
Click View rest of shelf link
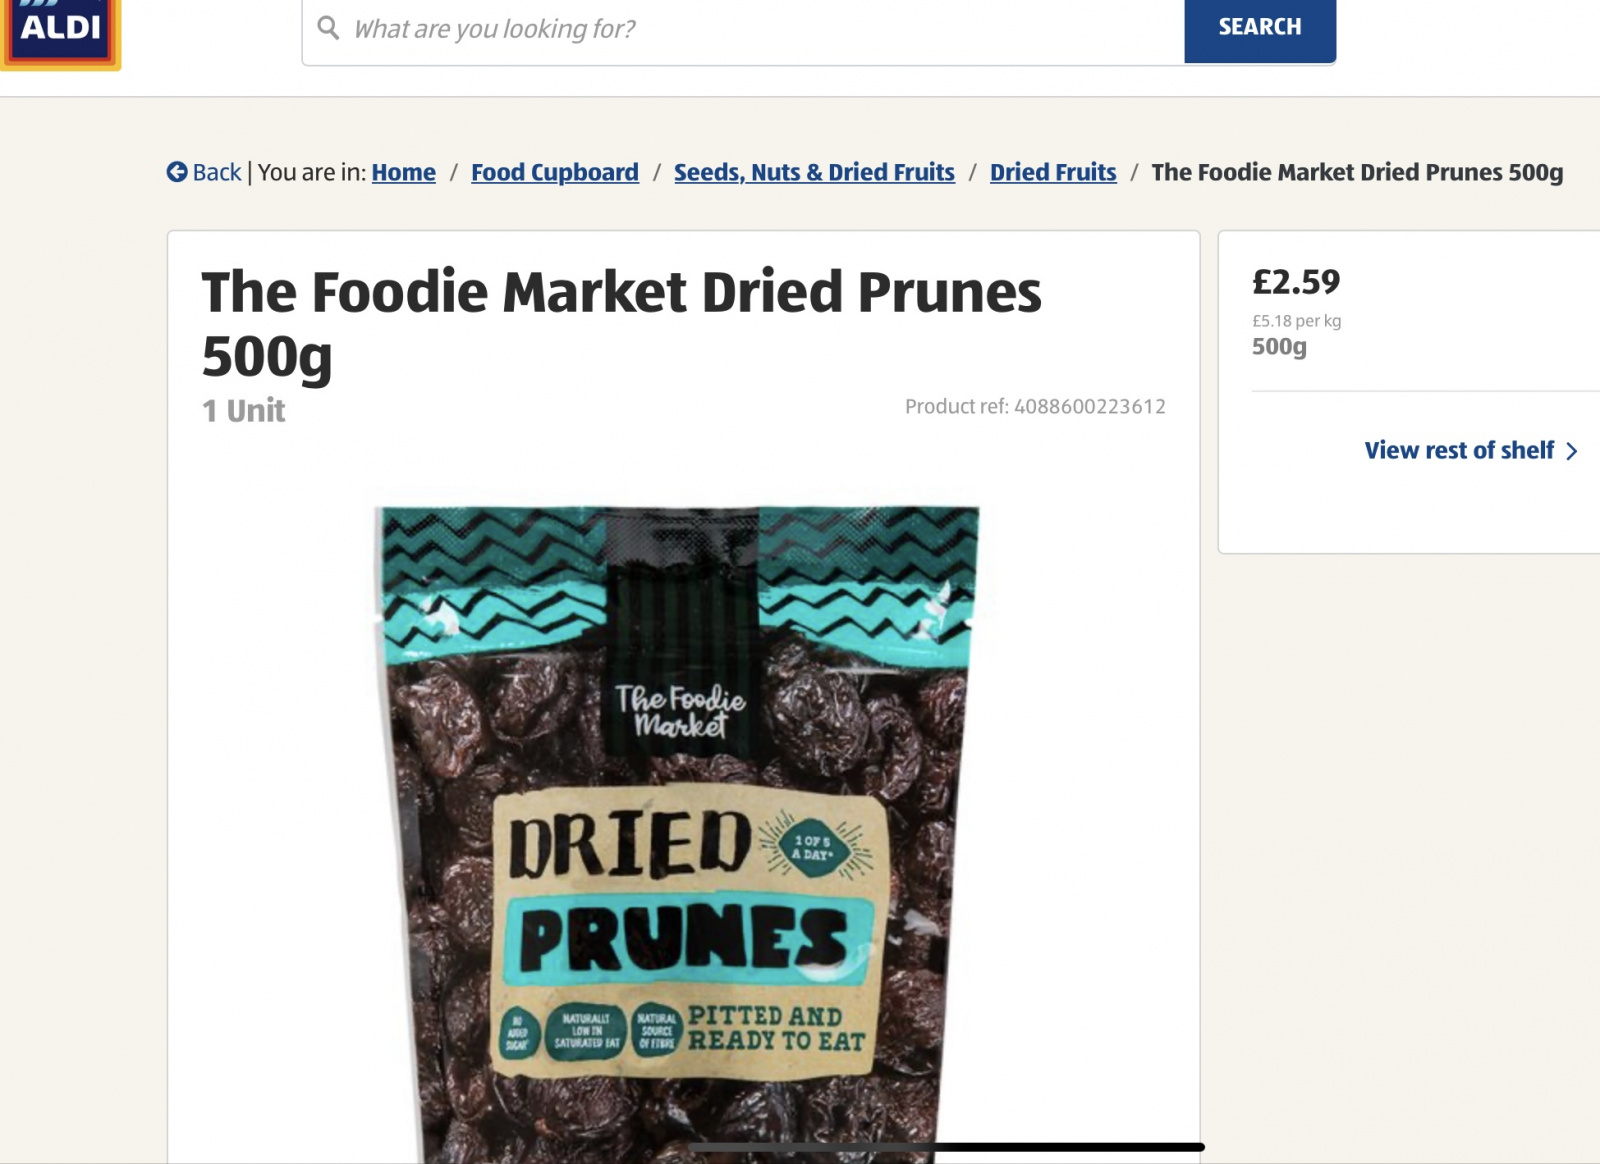[1459, 450]
